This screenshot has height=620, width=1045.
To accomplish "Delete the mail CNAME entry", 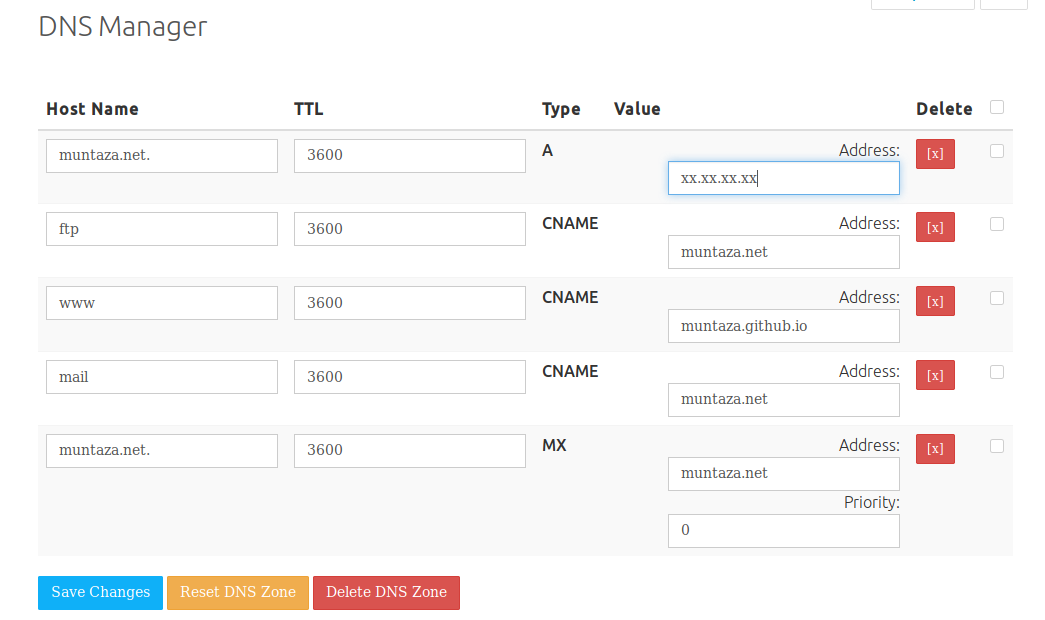I will tap(935, 375).
